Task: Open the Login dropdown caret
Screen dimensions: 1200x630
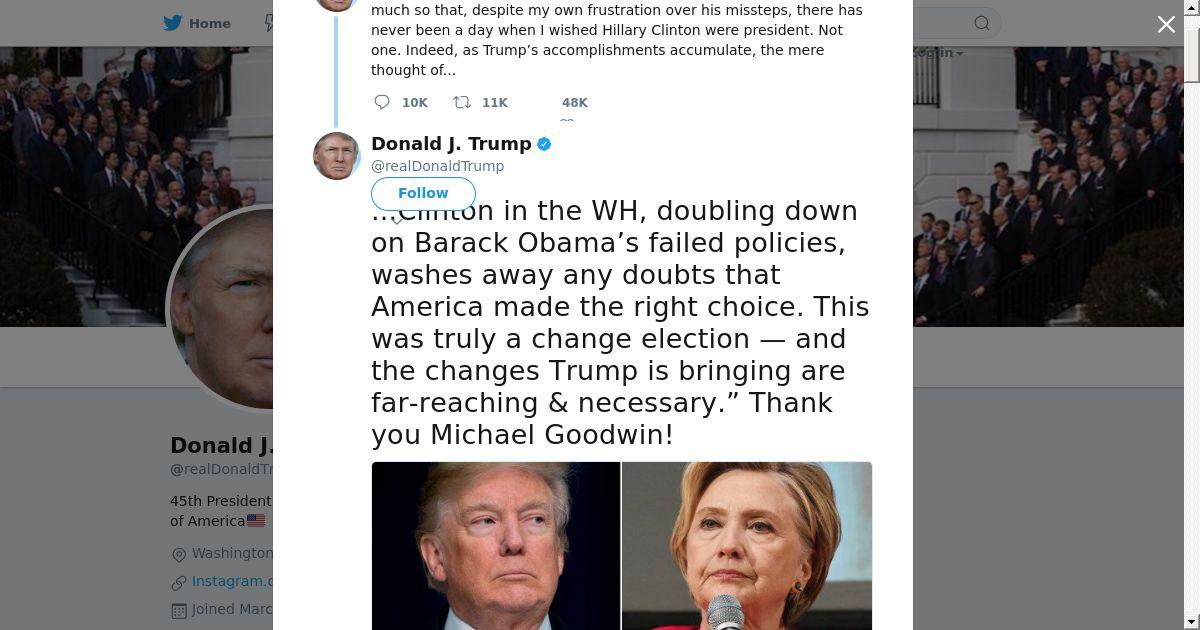Action: click(958, 53)
